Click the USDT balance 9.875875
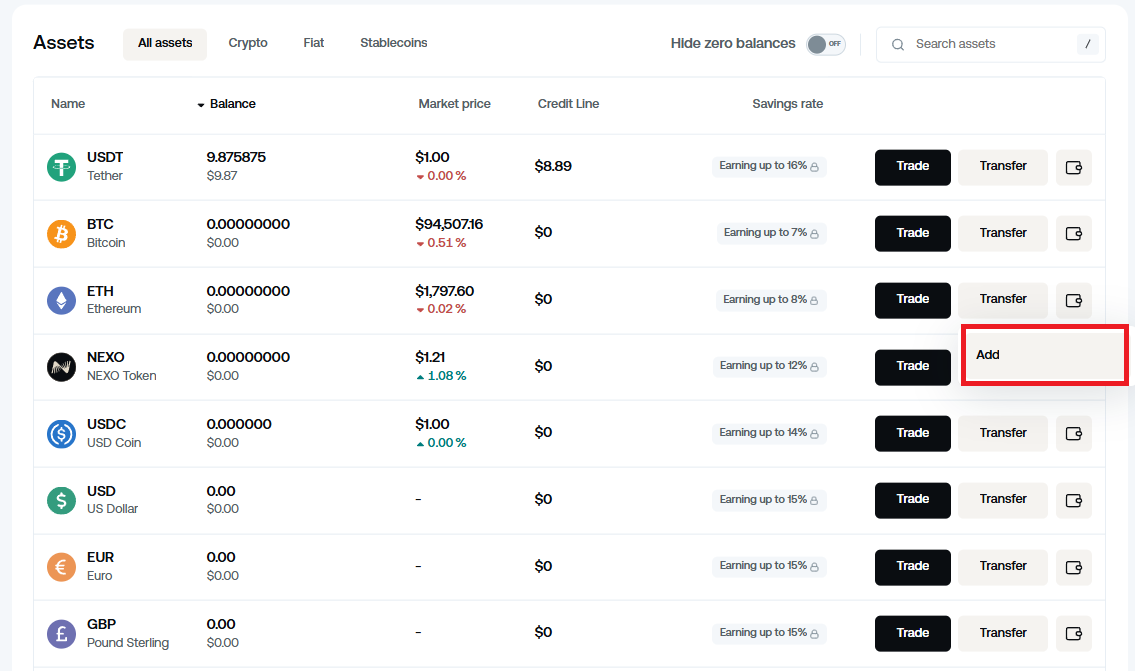 236,158
